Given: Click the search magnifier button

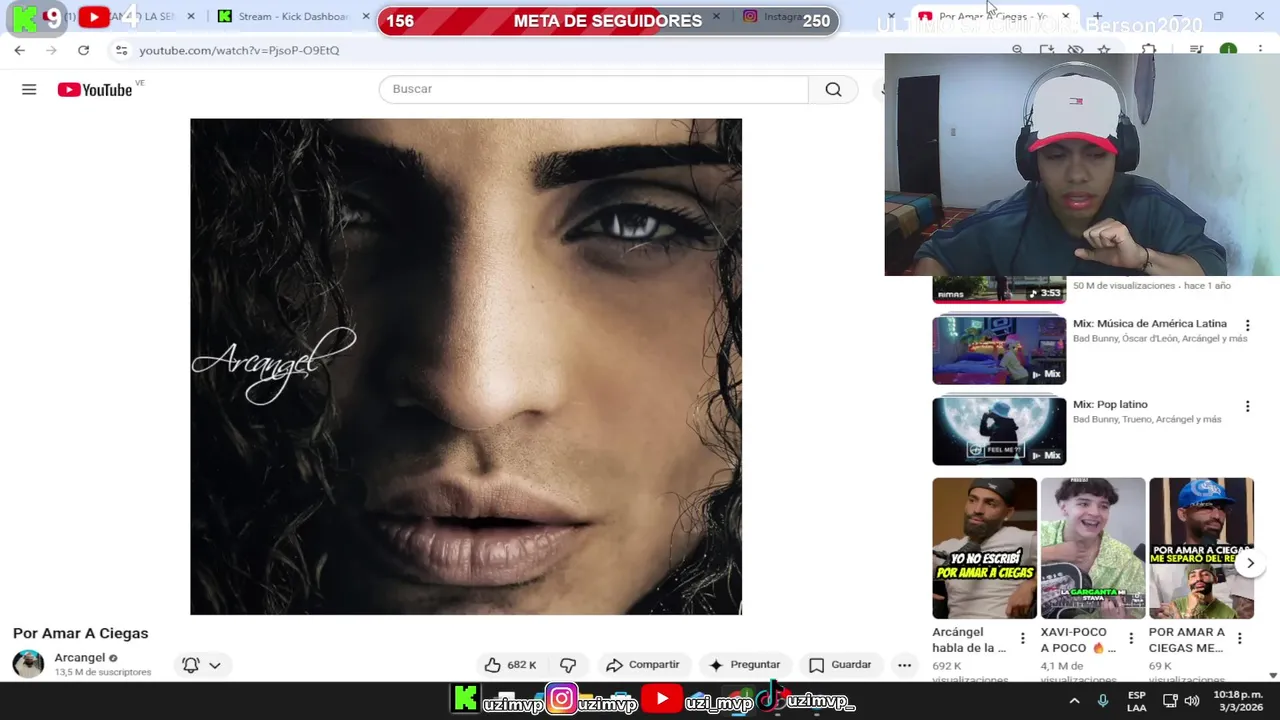Looking at the screenshot, I should click(833, 89).
